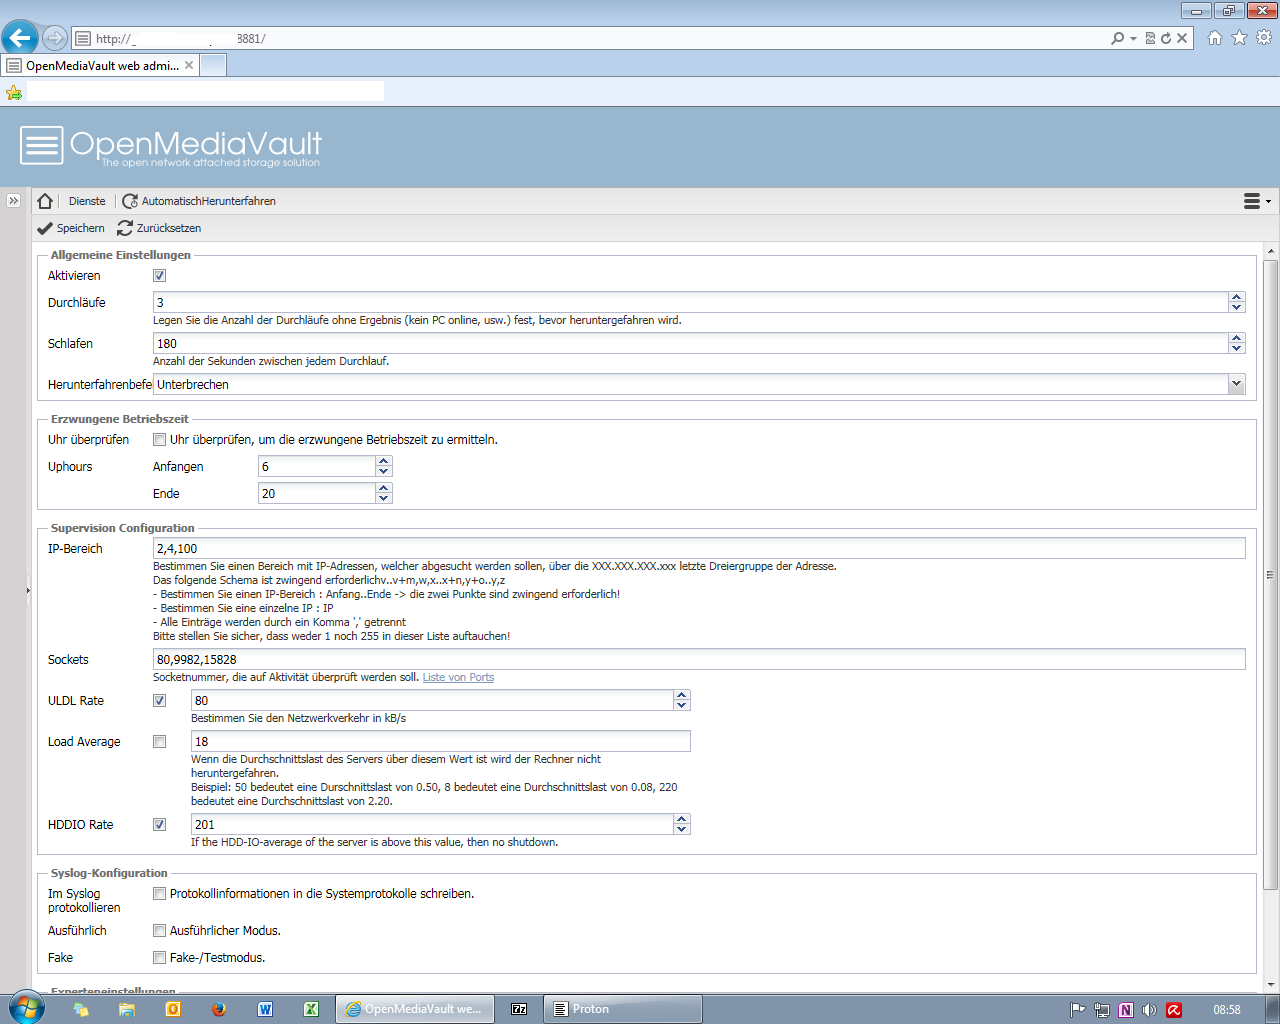This screenshot has width=1280, height=1024.
Task: Click the vertical scrollbar of the settings panel
Action: 1271,575
